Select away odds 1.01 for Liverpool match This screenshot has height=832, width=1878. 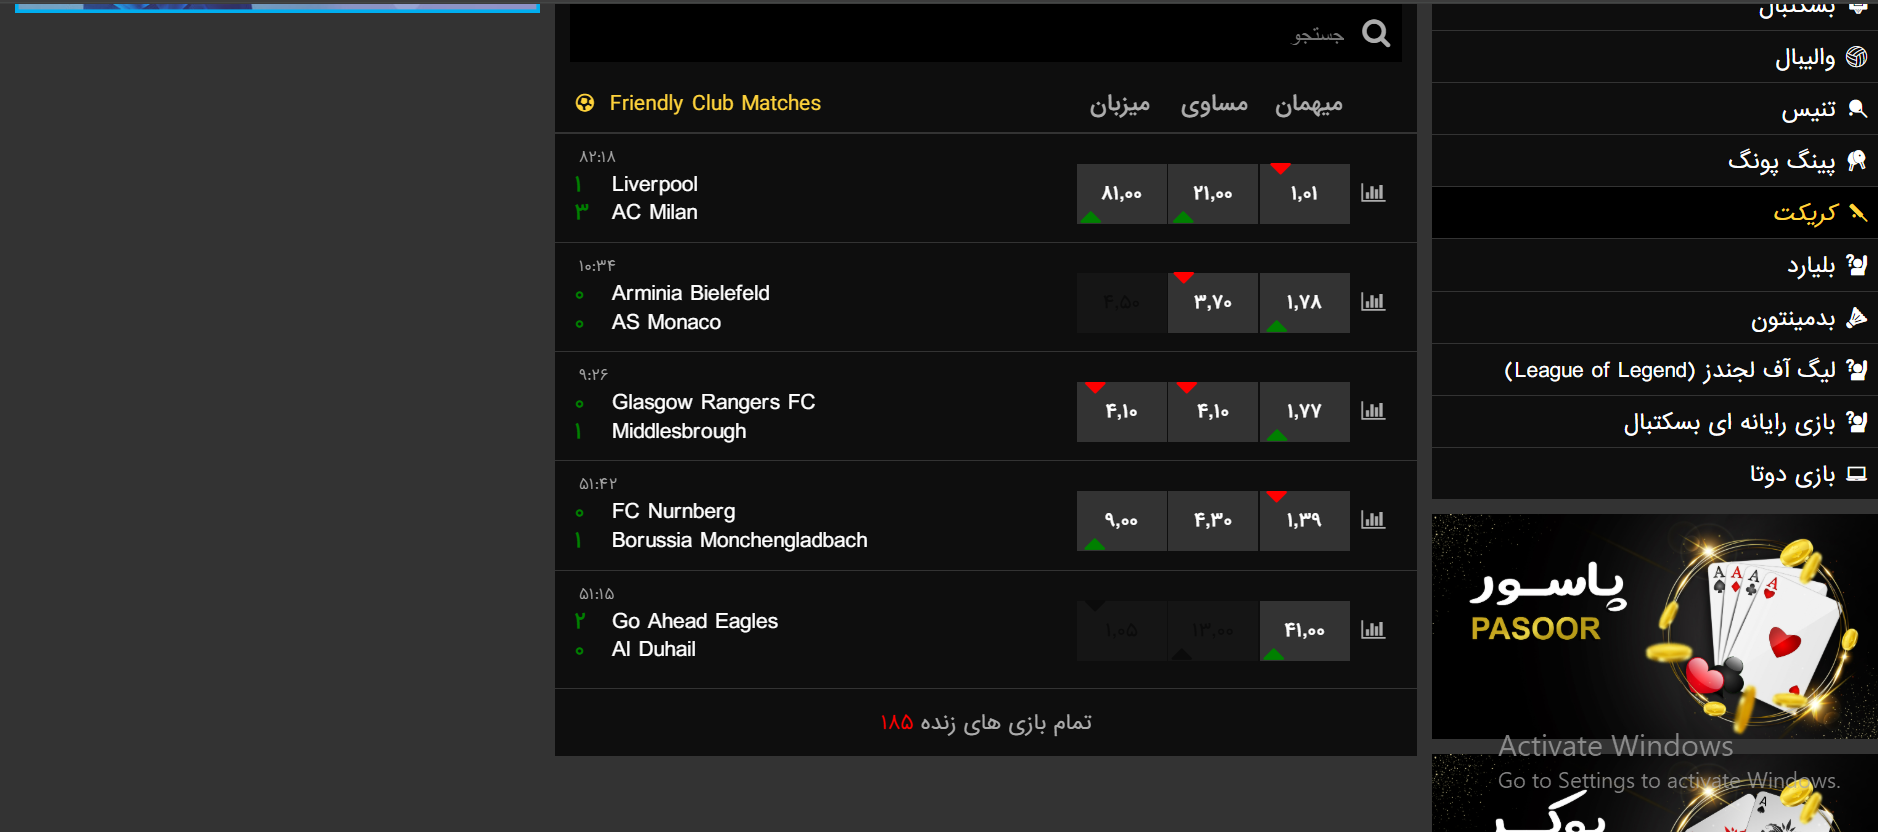[x=1304, y=194]
